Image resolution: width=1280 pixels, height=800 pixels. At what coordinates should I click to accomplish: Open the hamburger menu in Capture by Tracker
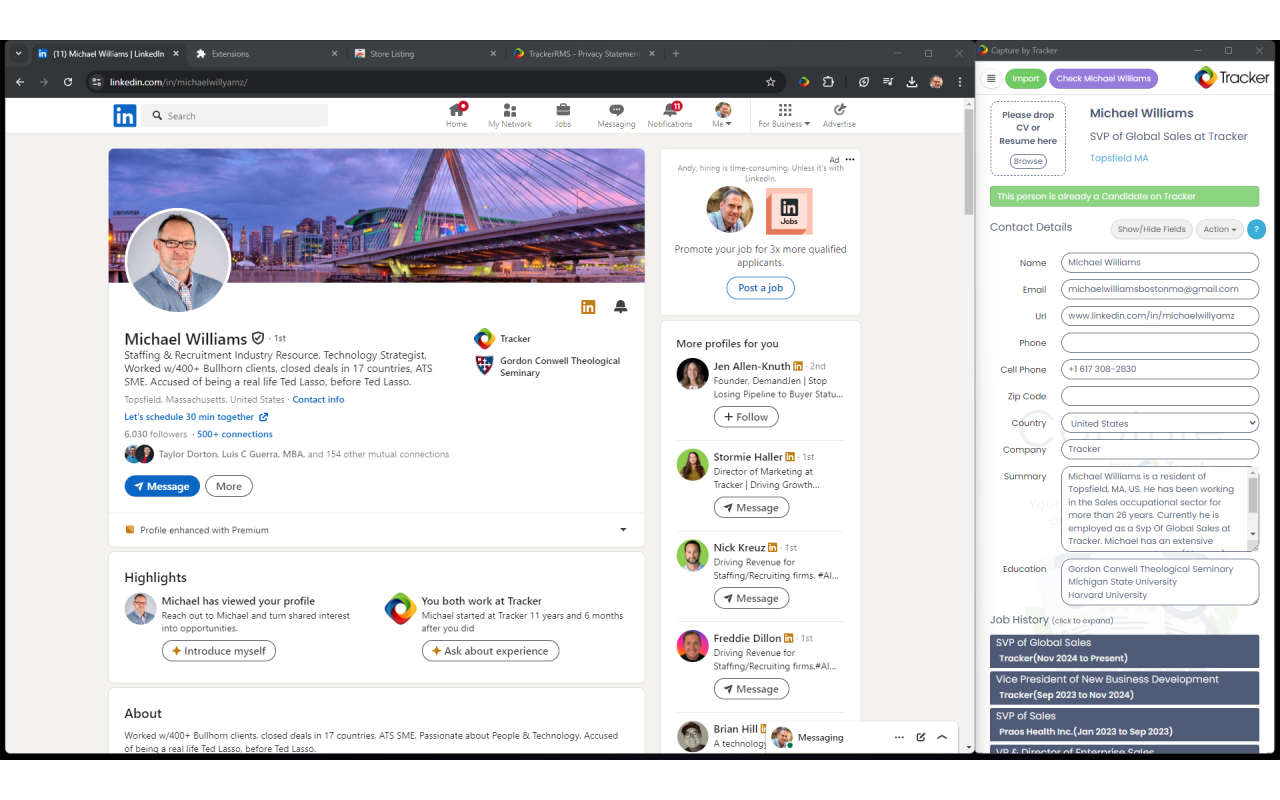(991, 79)
